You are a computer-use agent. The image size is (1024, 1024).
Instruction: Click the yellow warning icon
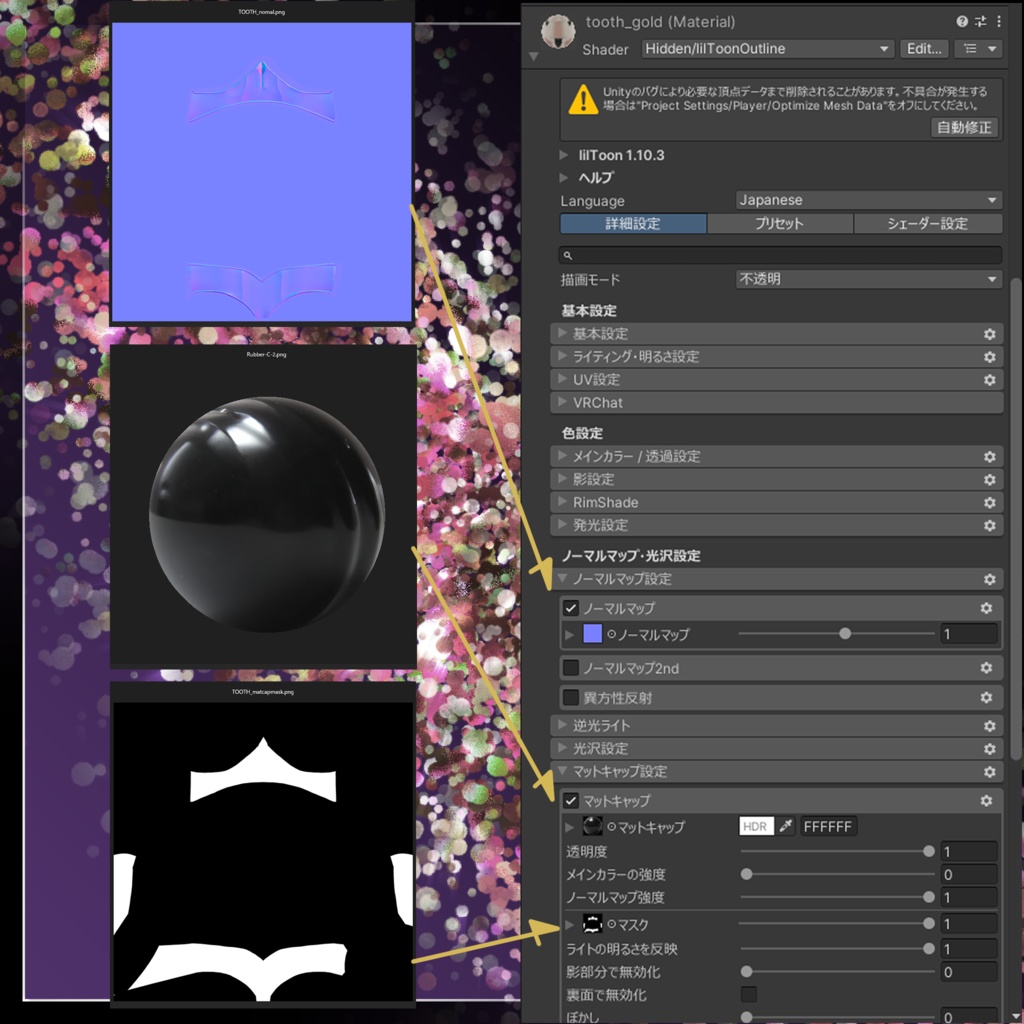click(x=583, y=101)
